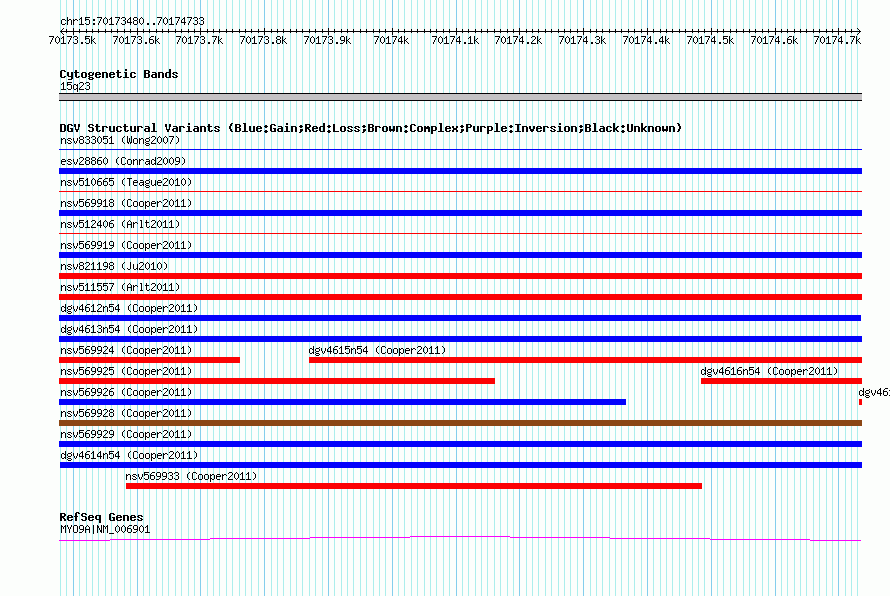Viewport: 890px width, 596px height.
Task: Select the 15q23 band label
Action: point(75,86)
